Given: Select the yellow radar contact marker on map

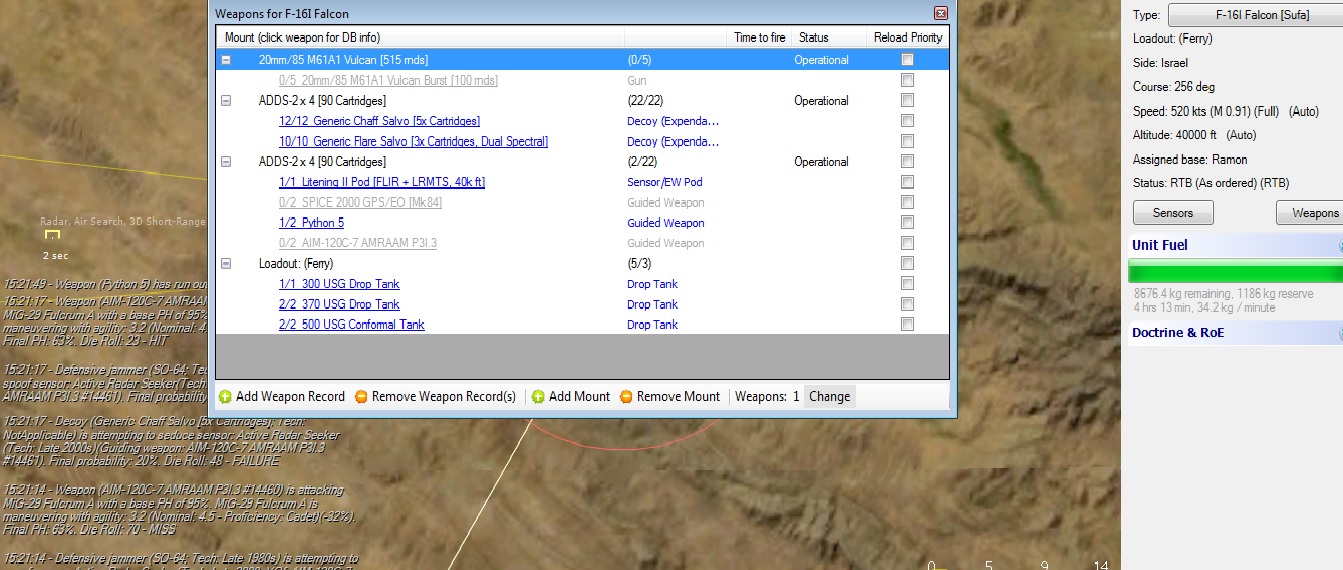Looking at the screenshot, I should pos(52,235).
